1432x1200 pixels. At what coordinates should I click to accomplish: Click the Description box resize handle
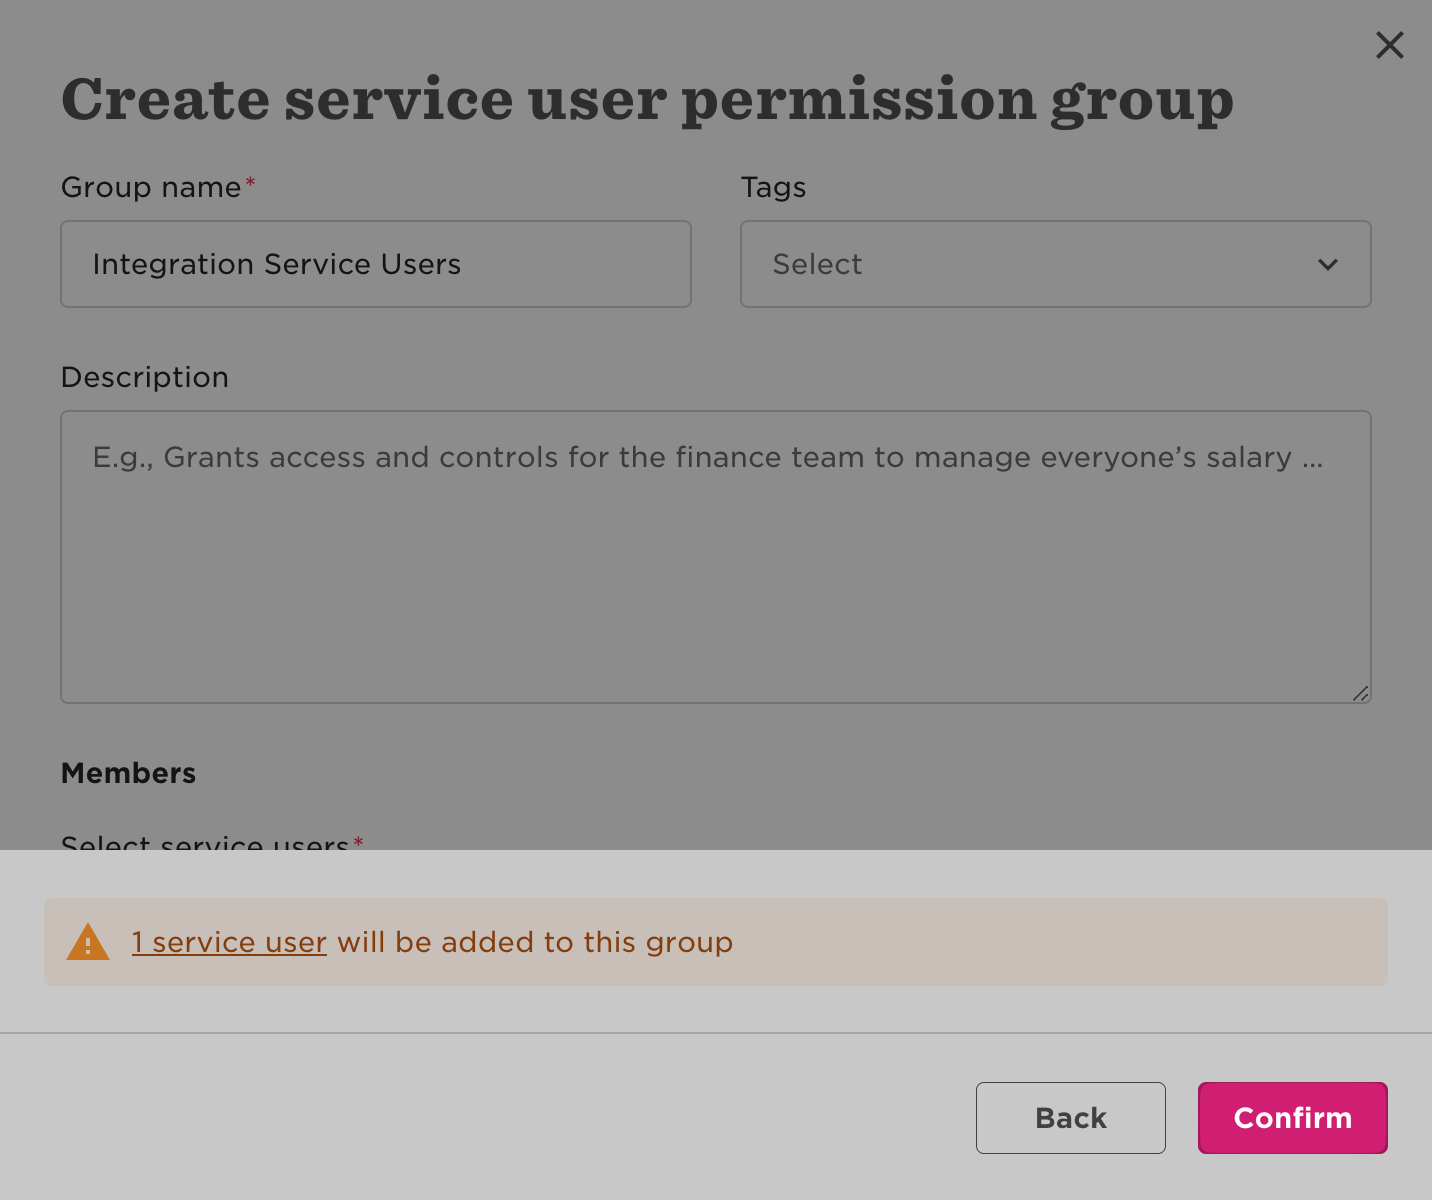(1360, 693)
